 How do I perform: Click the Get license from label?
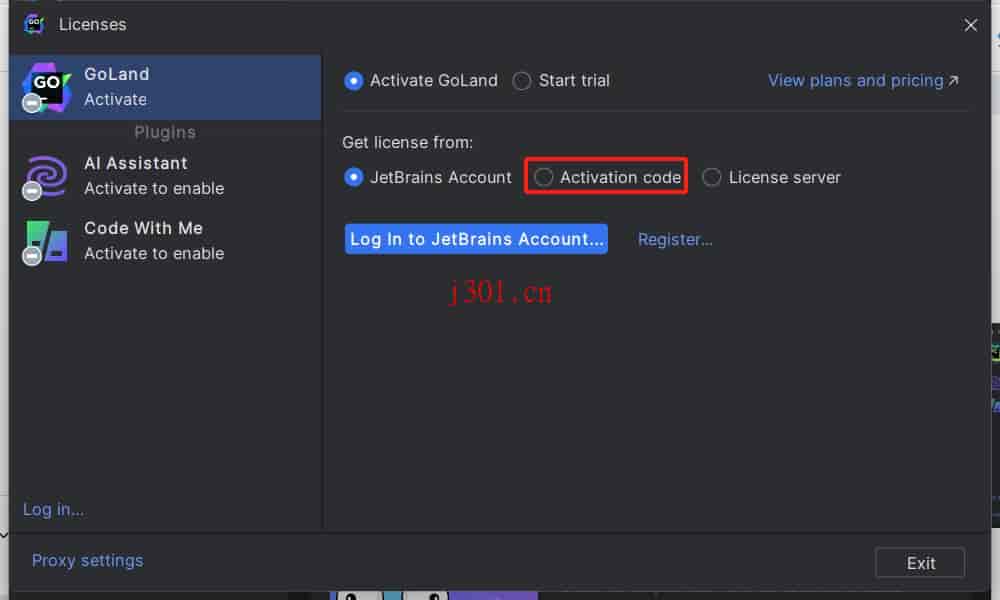coord(408,142)
